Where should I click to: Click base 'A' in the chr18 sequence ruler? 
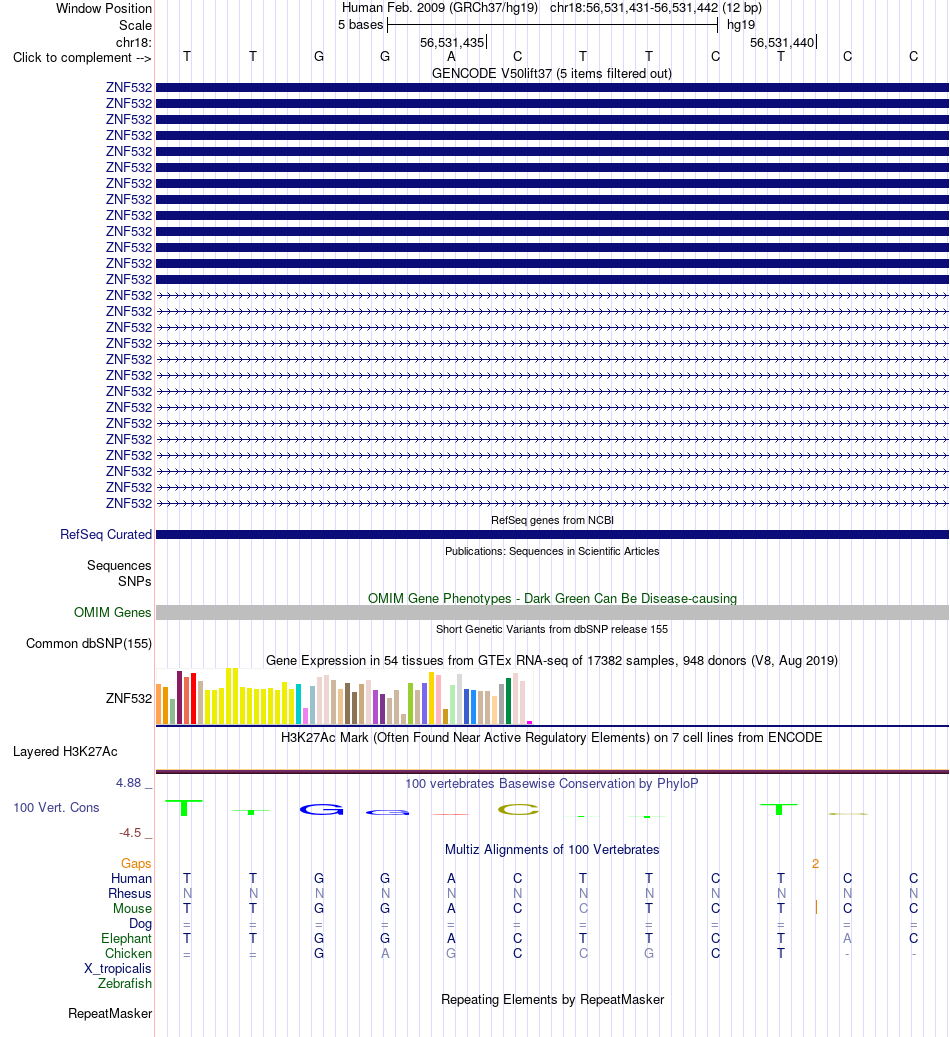coord(451,56)
